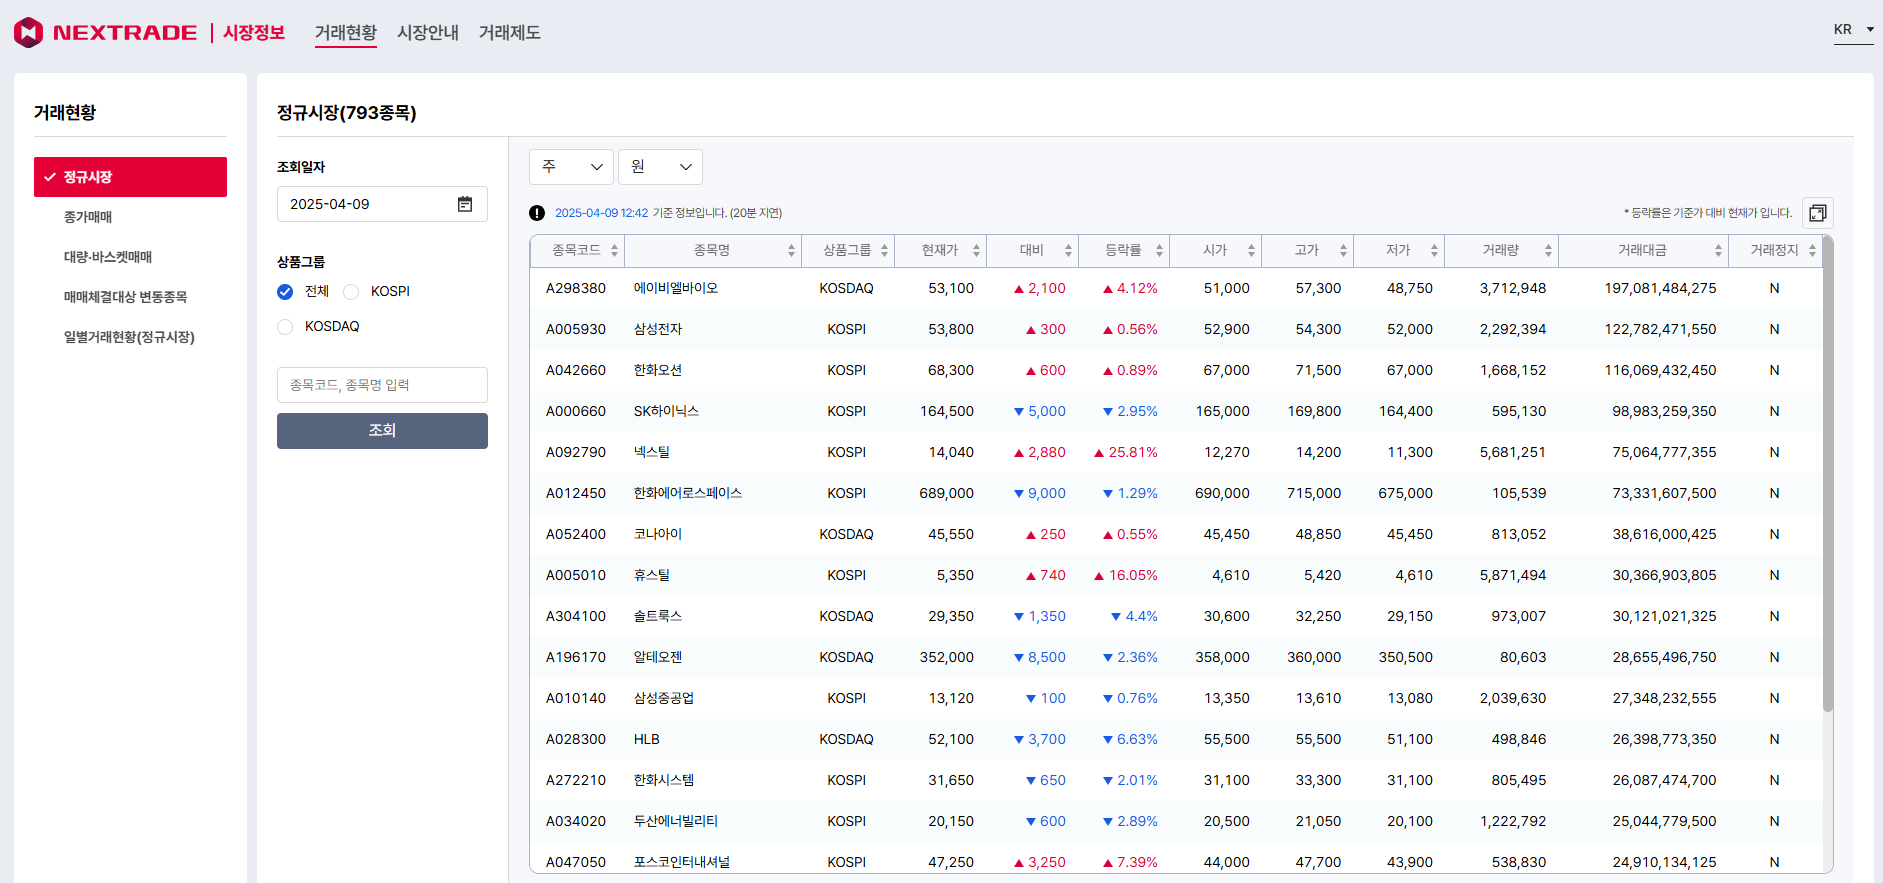Open the 시장안내 top tab
The height and width of the screenshot is (883, 1883).
(x=428, y=33)
